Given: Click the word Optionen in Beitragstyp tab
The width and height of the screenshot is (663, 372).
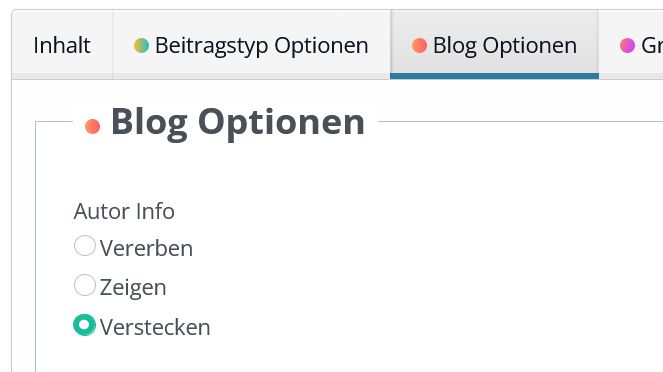Looking at the screenshot, I should (321, 46).
